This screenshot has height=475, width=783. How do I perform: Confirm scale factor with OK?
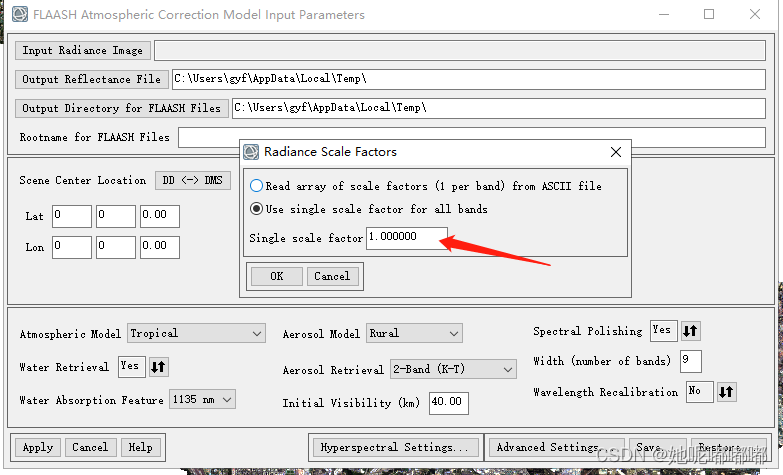[277, 276]
